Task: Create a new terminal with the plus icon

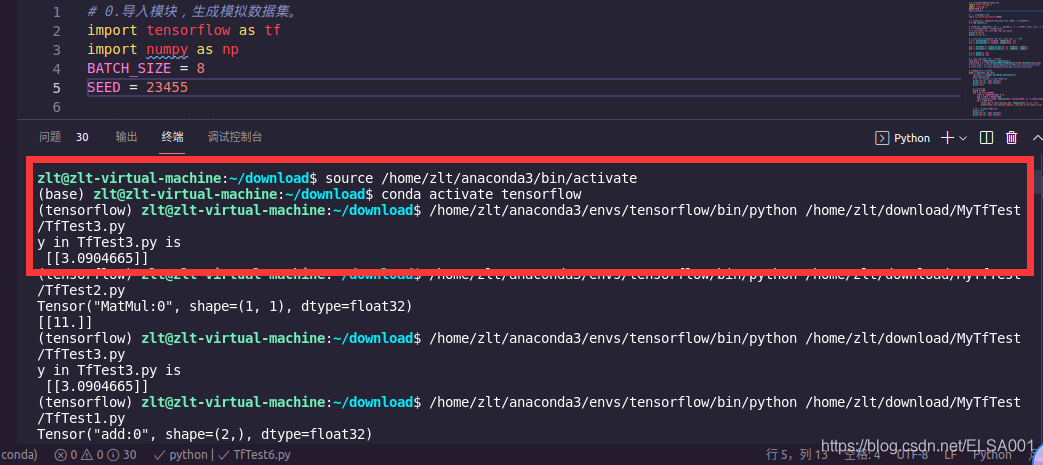Action: (947, 138)
